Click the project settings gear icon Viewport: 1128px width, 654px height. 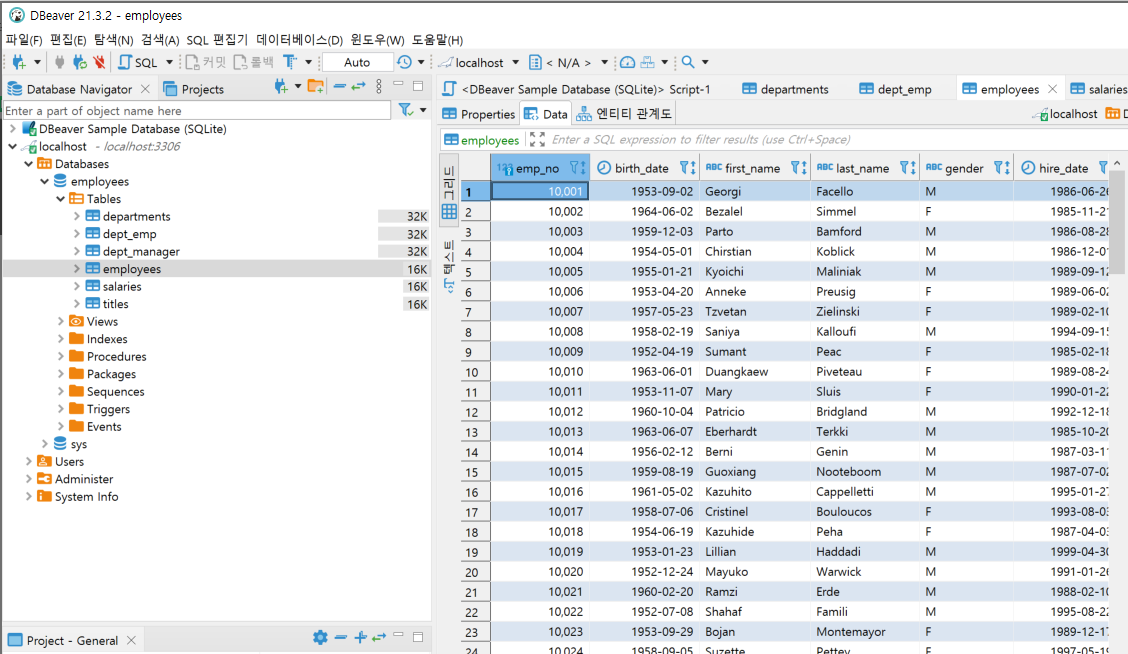(x=320, y=637)
